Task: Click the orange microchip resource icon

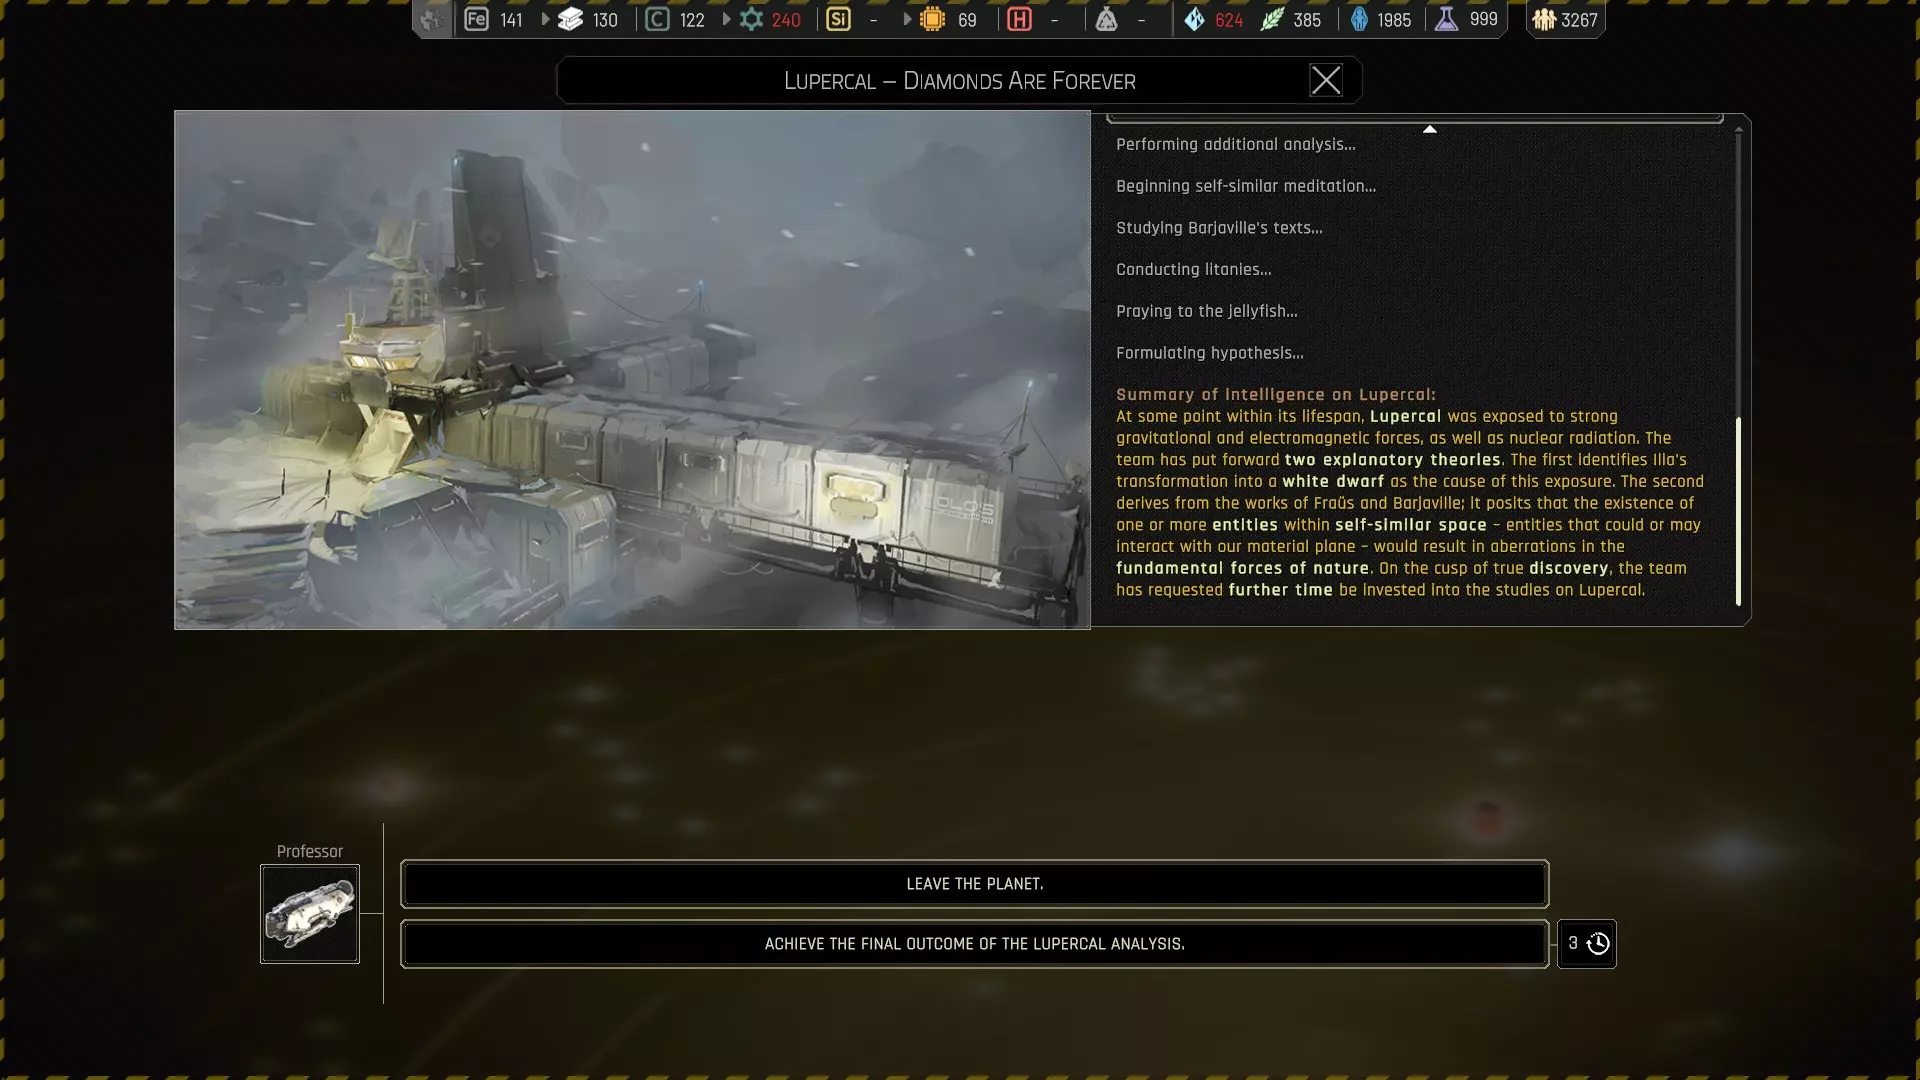Action: 932,19
